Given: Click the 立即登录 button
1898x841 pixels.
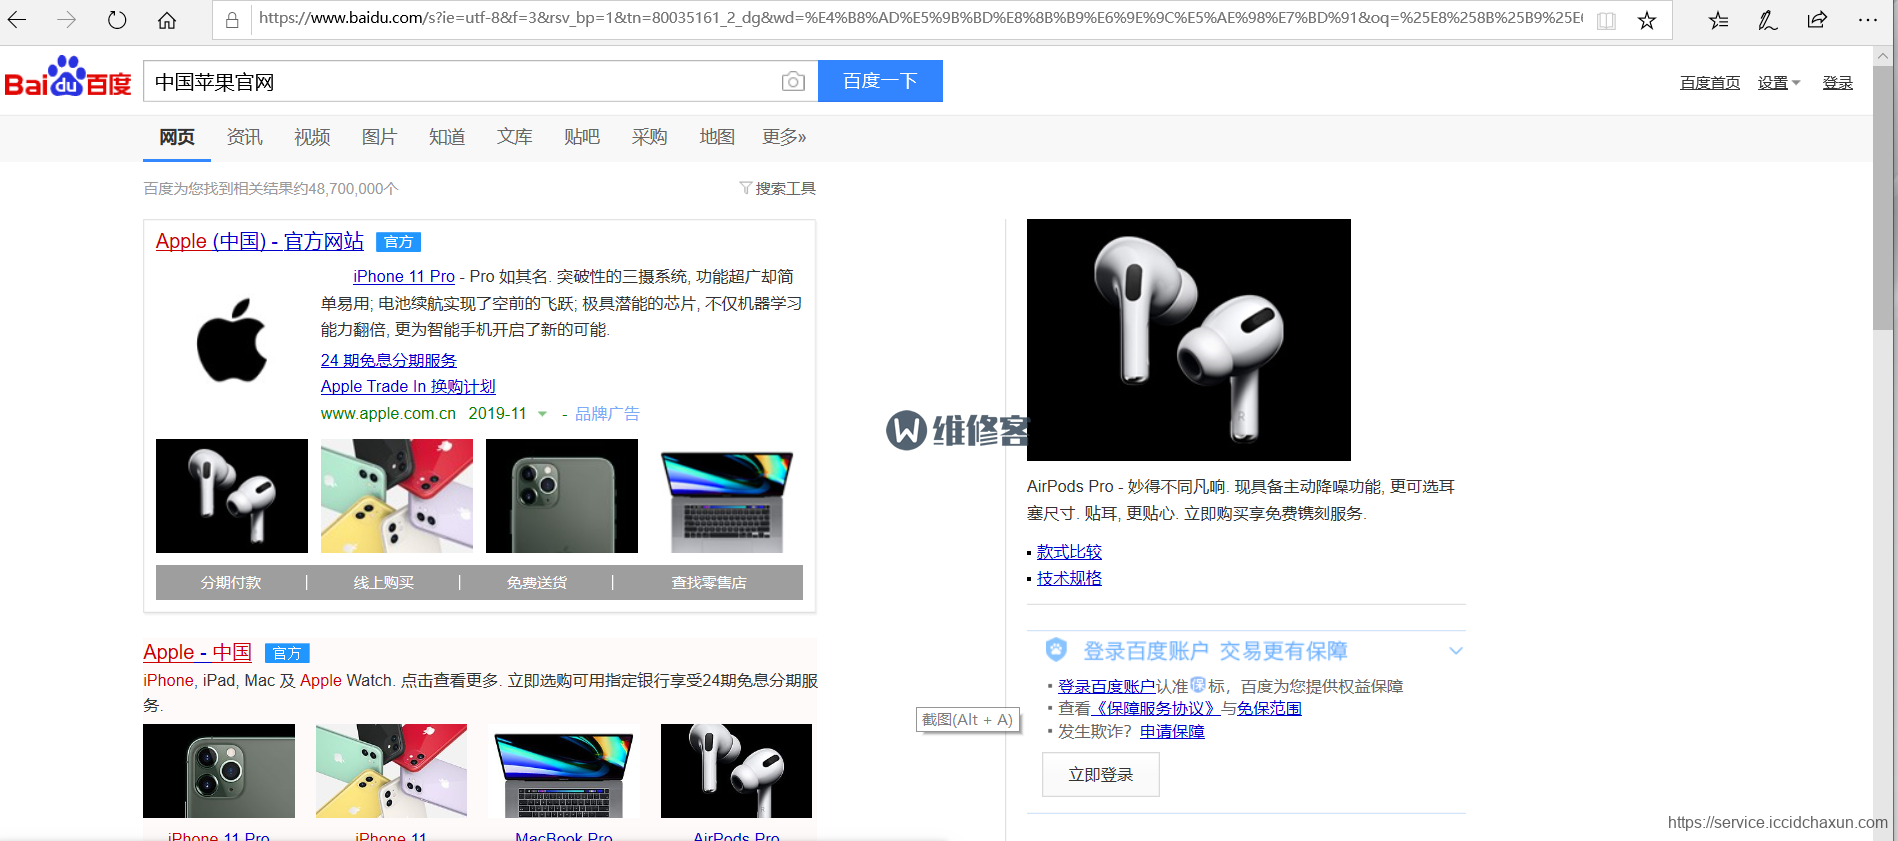Looking at the screenshot, I should 1100,775.
